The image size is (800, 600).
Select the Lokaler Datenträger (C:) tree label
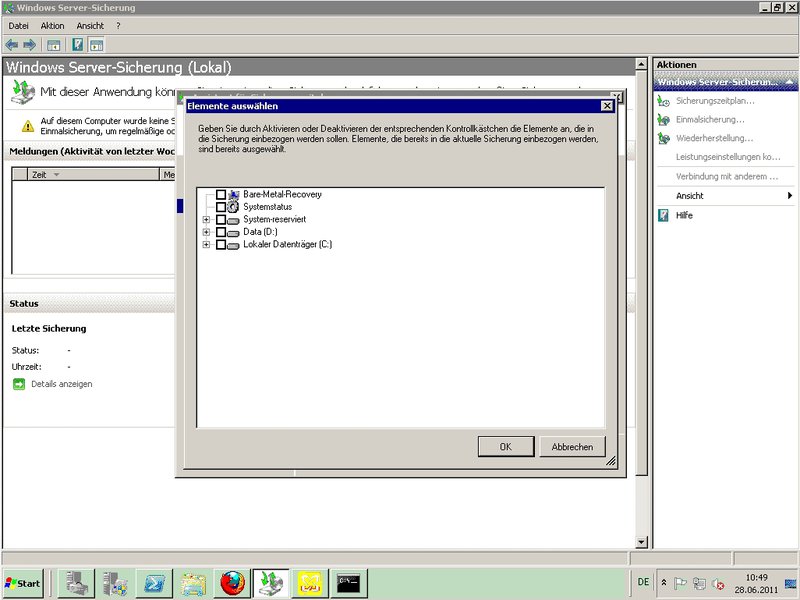pos(288,244)
